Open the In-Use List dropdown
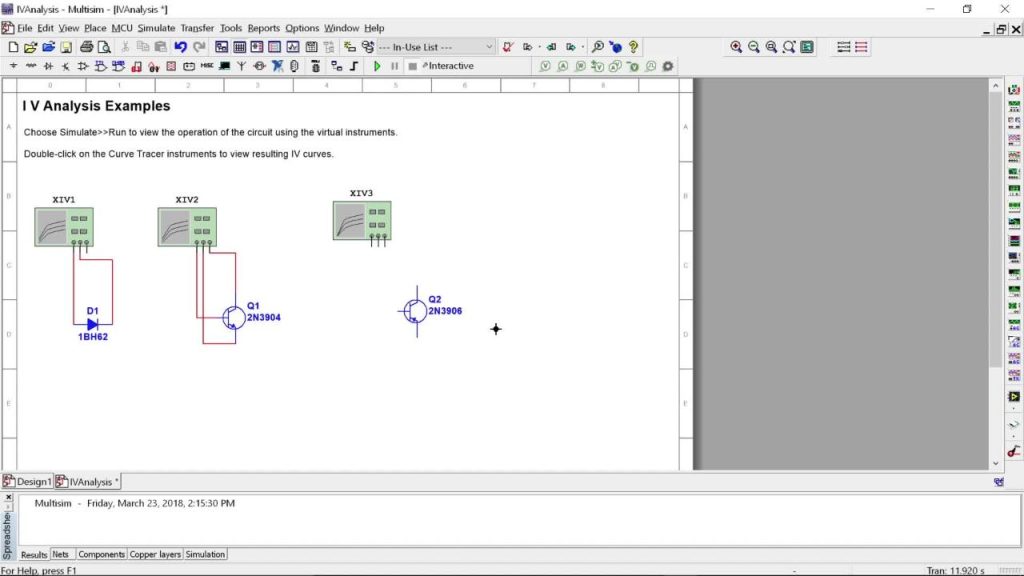The width and height of the screenshot is (1024, 576). pyautogui.click(x=489, y=47)
